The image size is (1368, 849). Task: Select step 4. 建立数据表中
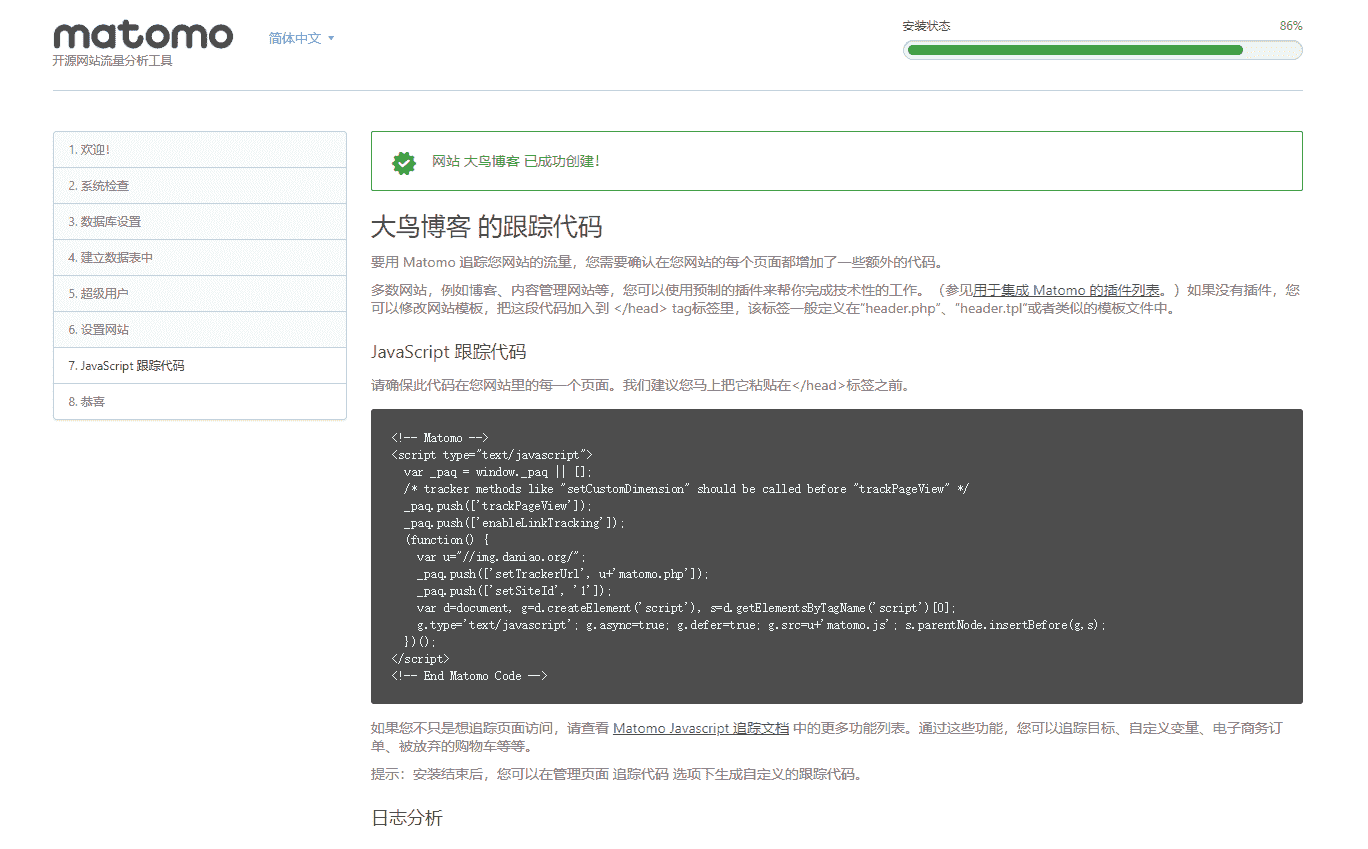pyautogui.click(x=200, y=258)
